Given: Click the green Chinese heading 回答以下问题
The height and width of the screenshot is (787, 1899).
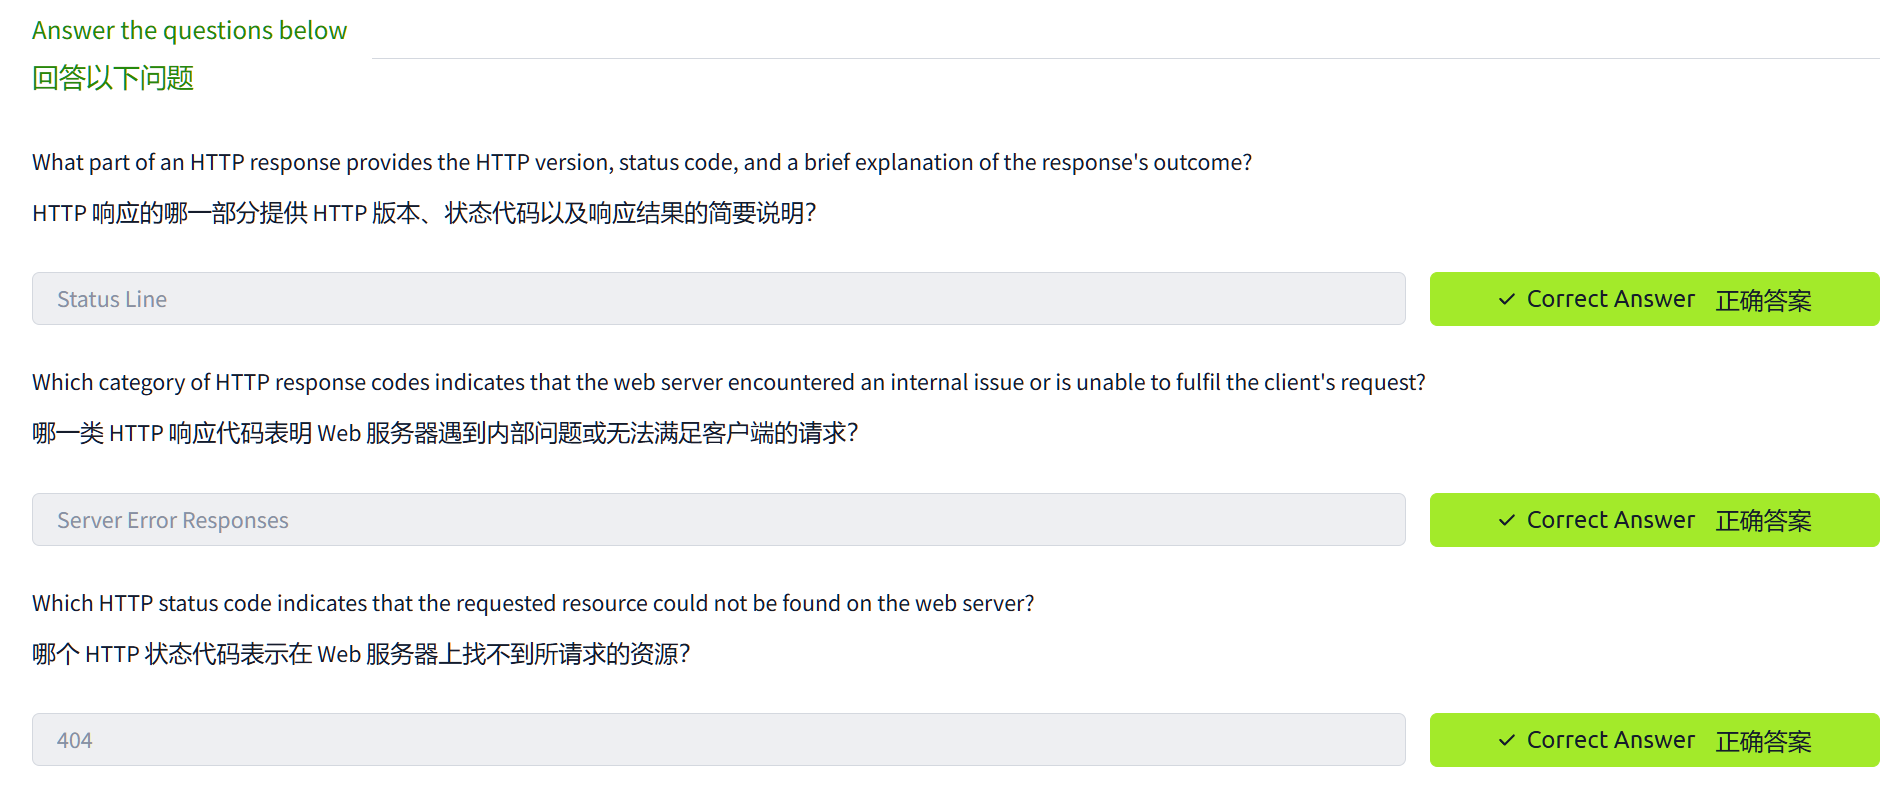Looking at the screenshot, I should click(x=113, y=78).
